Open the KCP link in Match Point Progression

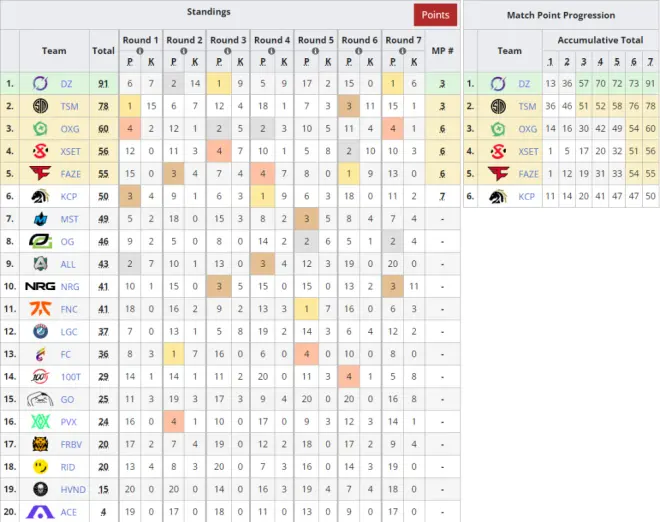[527, 196]
